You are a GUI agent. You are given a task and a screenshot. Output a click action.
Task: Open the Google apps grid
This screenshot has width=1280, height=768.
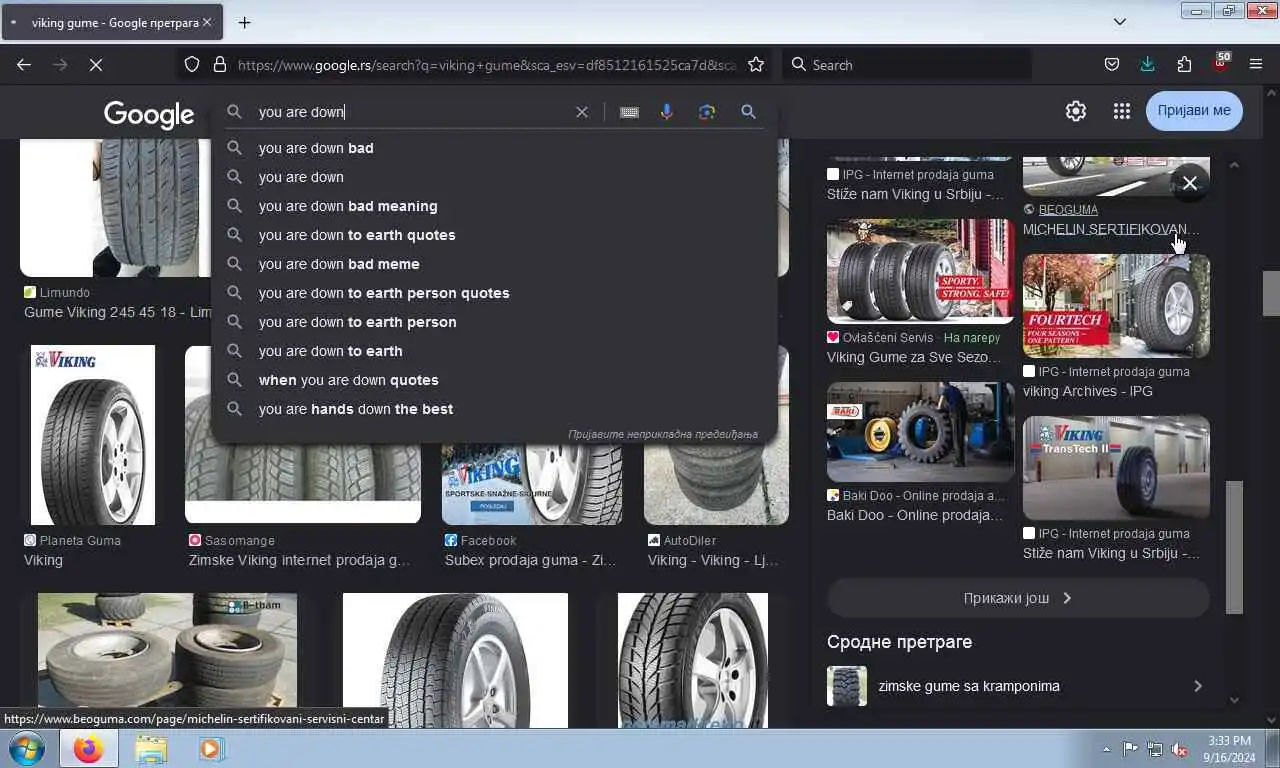(1122, 111)
